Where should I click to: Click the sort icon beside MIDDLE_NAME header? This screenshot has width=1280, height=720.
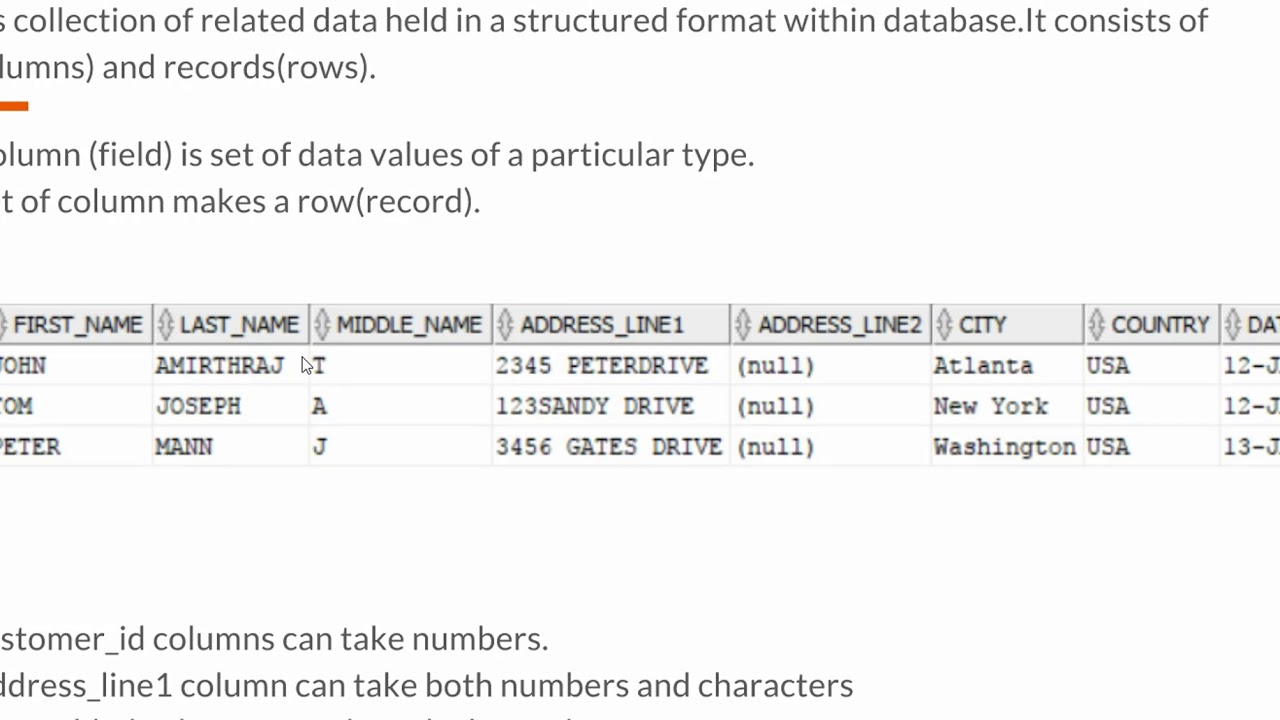pos(322,325)
